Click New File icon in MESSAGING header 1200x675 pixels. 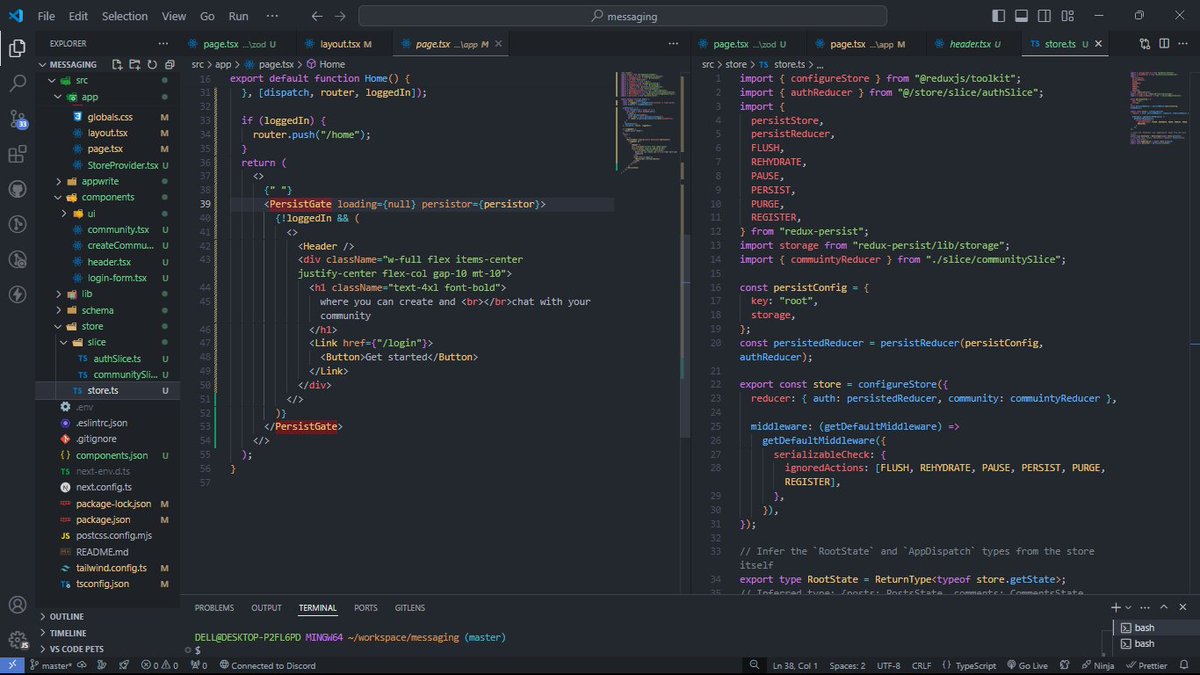tap(118, 64)
